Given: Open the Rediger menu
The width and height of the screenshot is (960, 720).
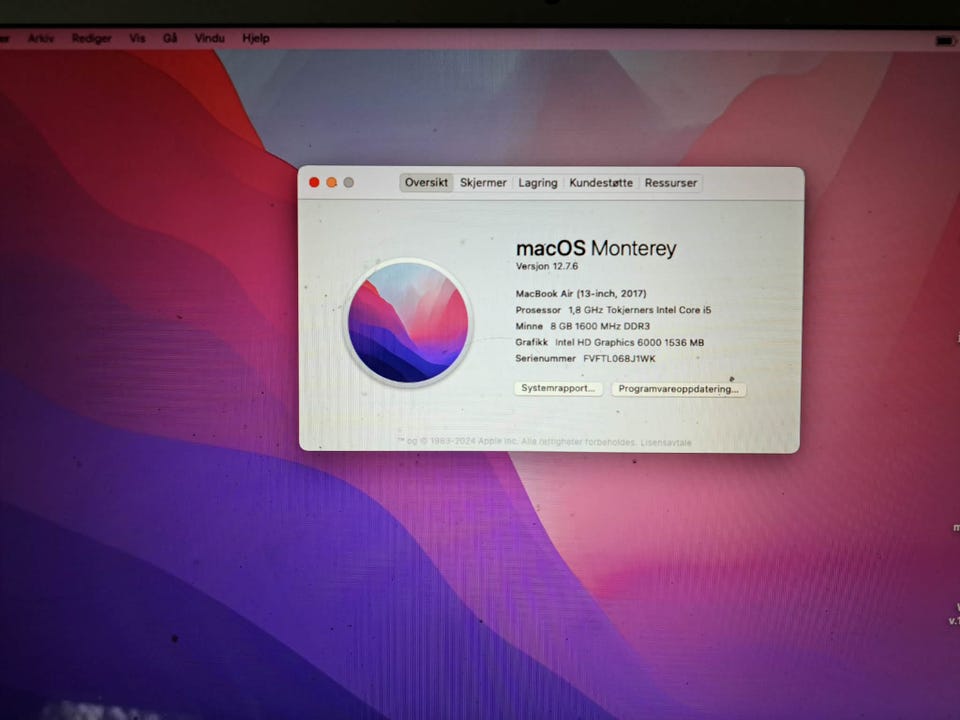Looking at the screenshot, I should 91,38.
